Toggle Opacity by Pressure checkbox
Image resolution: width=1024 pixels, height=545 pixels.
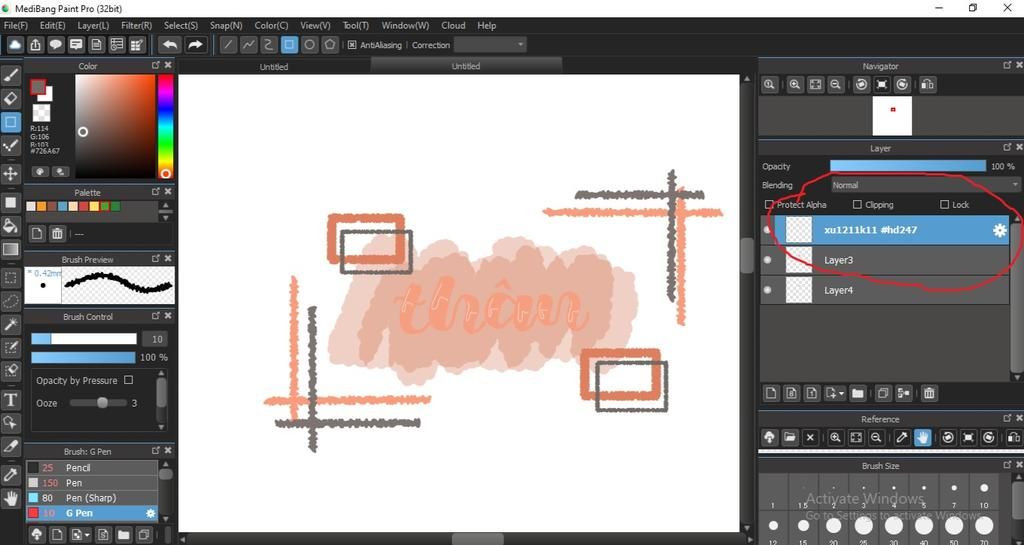(x=129, y=380)
